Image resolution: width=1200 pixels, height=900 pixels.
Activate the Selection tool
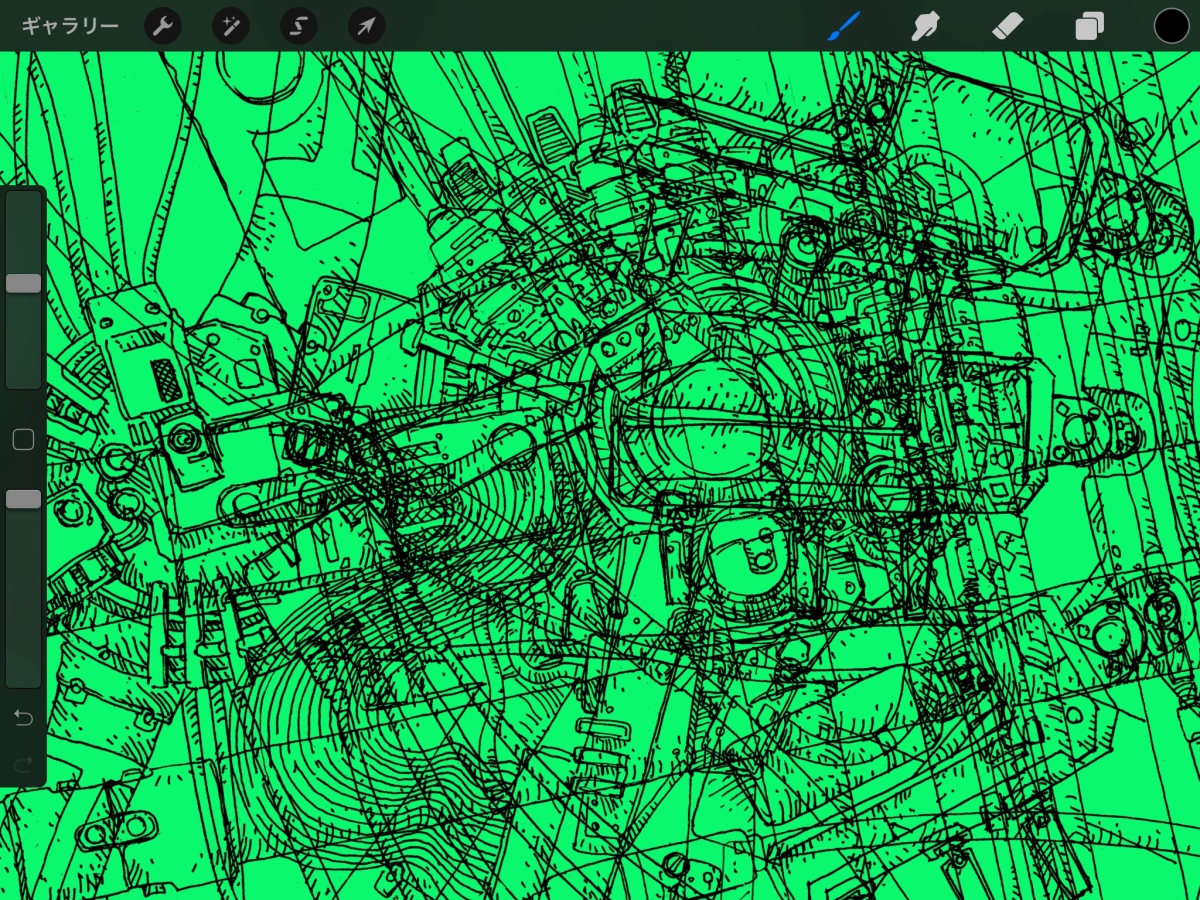pos(299,26)
